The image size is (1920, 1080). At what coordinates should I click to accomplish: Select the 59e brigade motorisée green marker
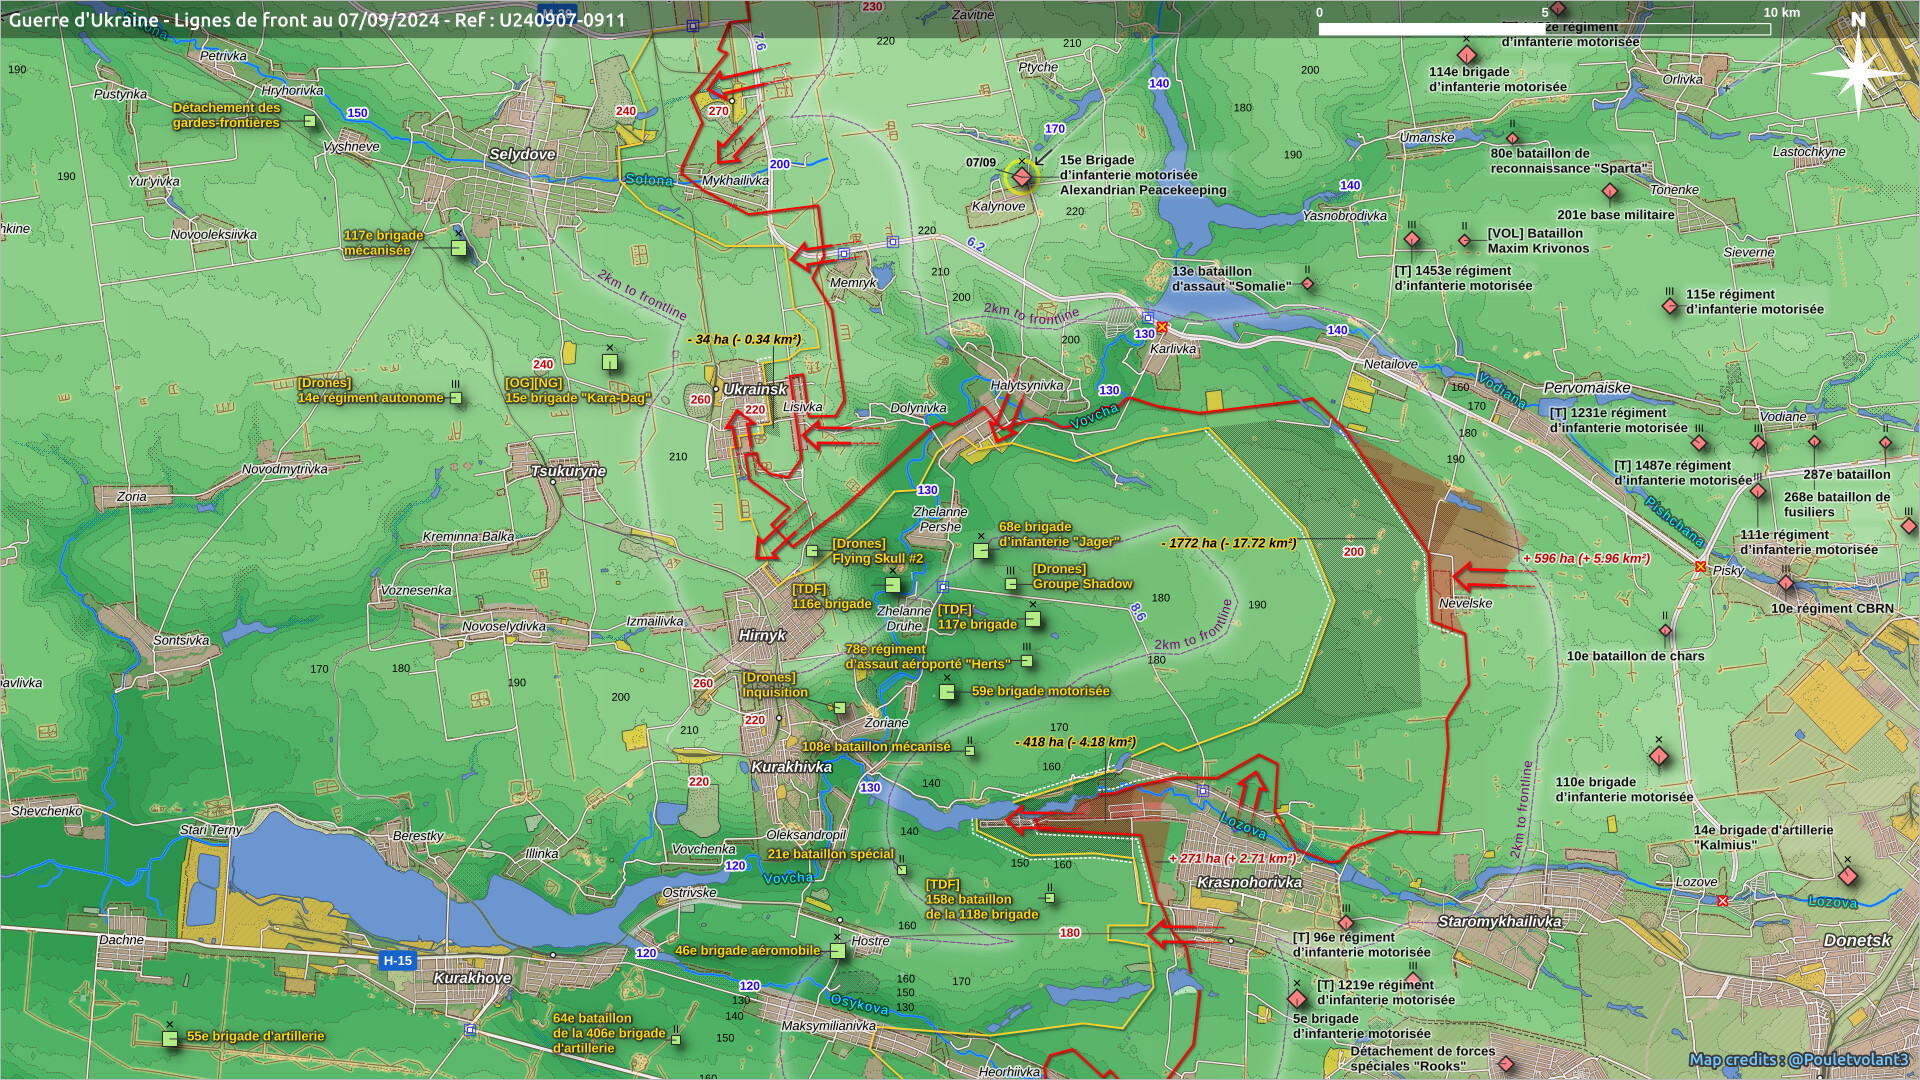pyautogui.click(x=947, y=692)
